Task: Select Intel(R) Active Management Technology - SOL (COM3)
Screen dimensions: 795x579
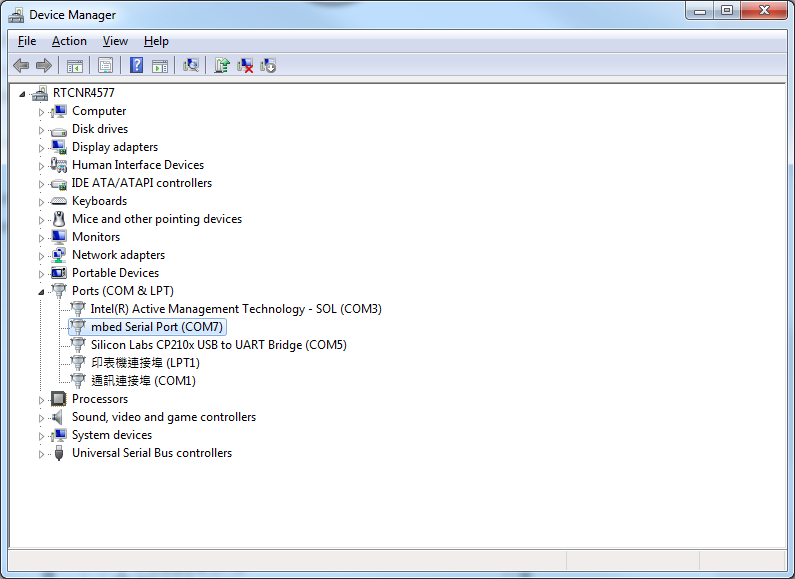Action: pos(236,309)
